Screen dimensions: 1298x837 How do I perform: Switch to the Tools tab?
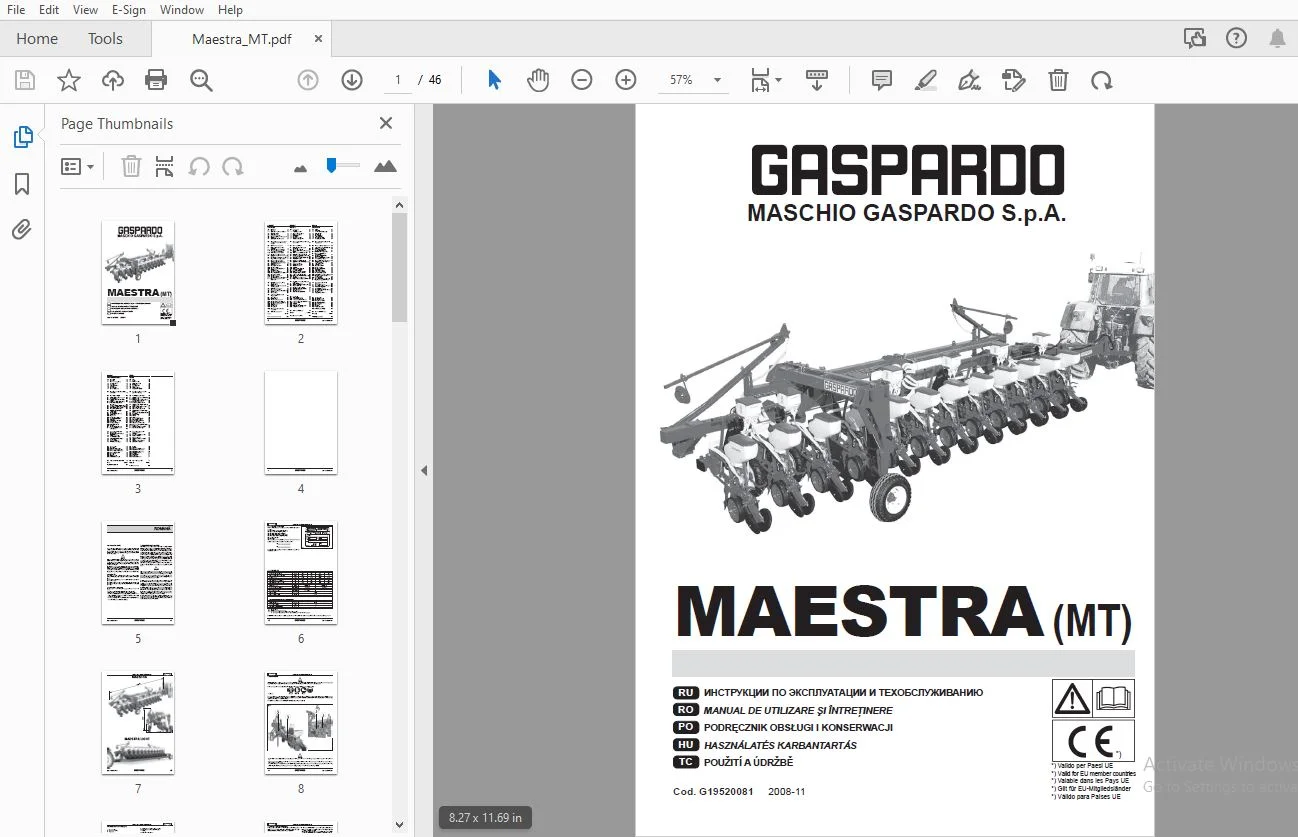tap(105, 39)
